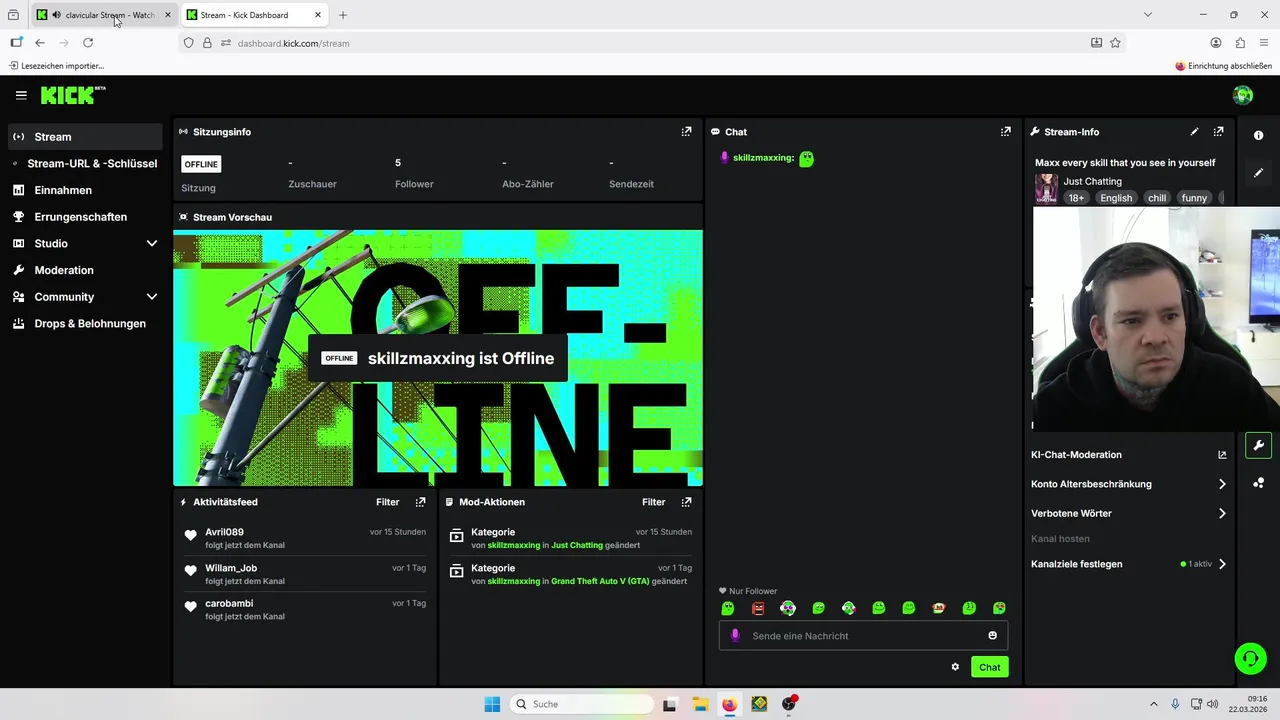Select the wrench tool in right sidebar
1280x720 pixels.
click(x=1258, y=445)
